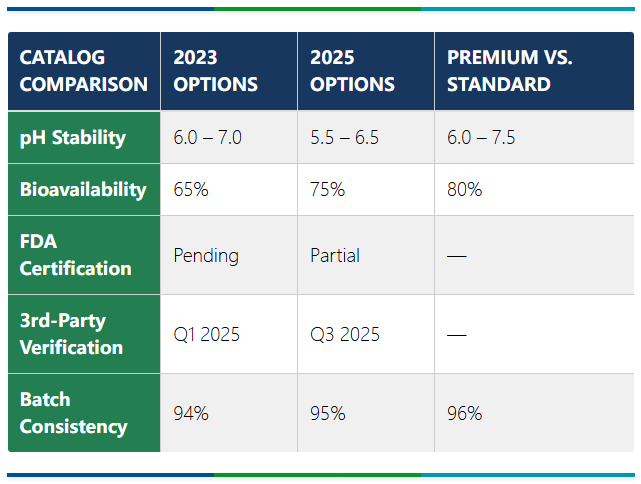Image resolution: width=641 pixels, height=484 pixels.
Task: Select the Bioavailability row label
Action: tap(83, 189)
